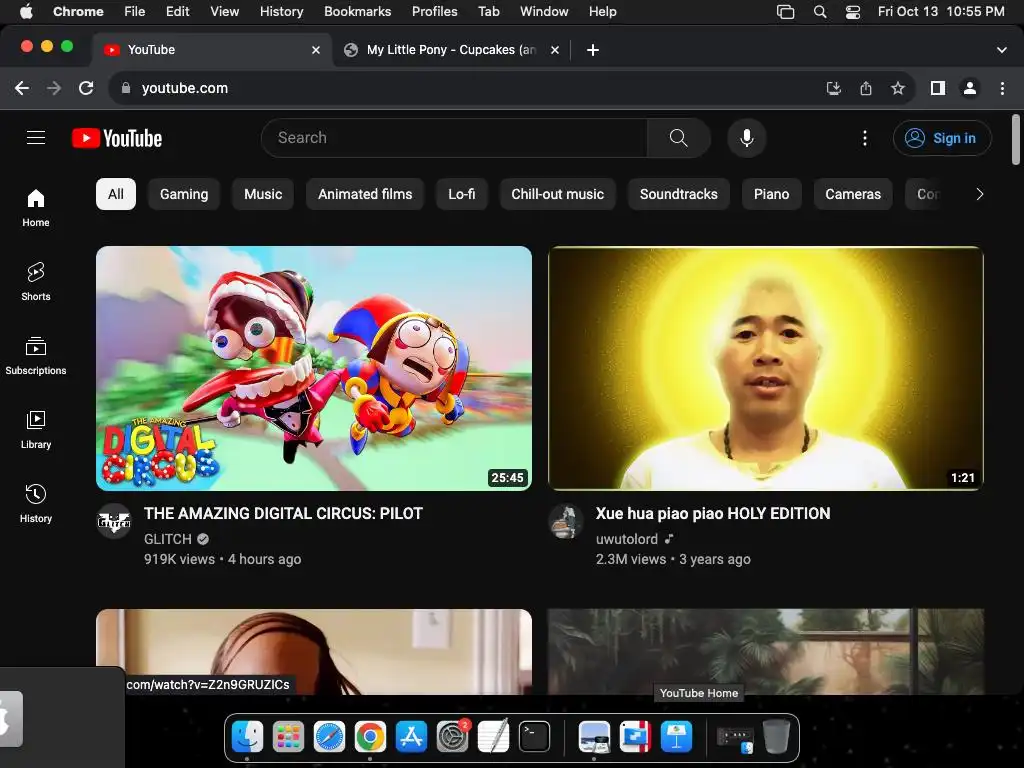Select the Animated films chip
This screenshot has height=768, width=1024.
(x=365, y=194)
